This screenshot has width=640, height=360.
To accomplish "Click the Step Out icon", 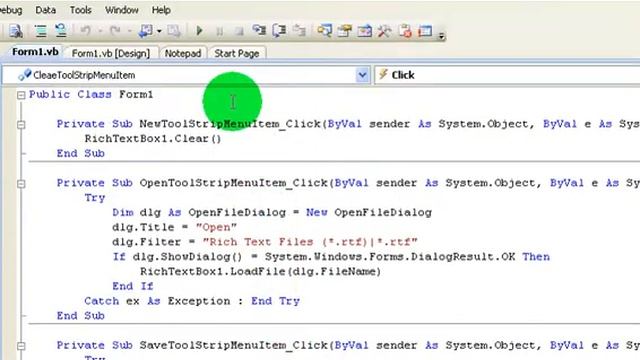I will click(x=299, y=31).
